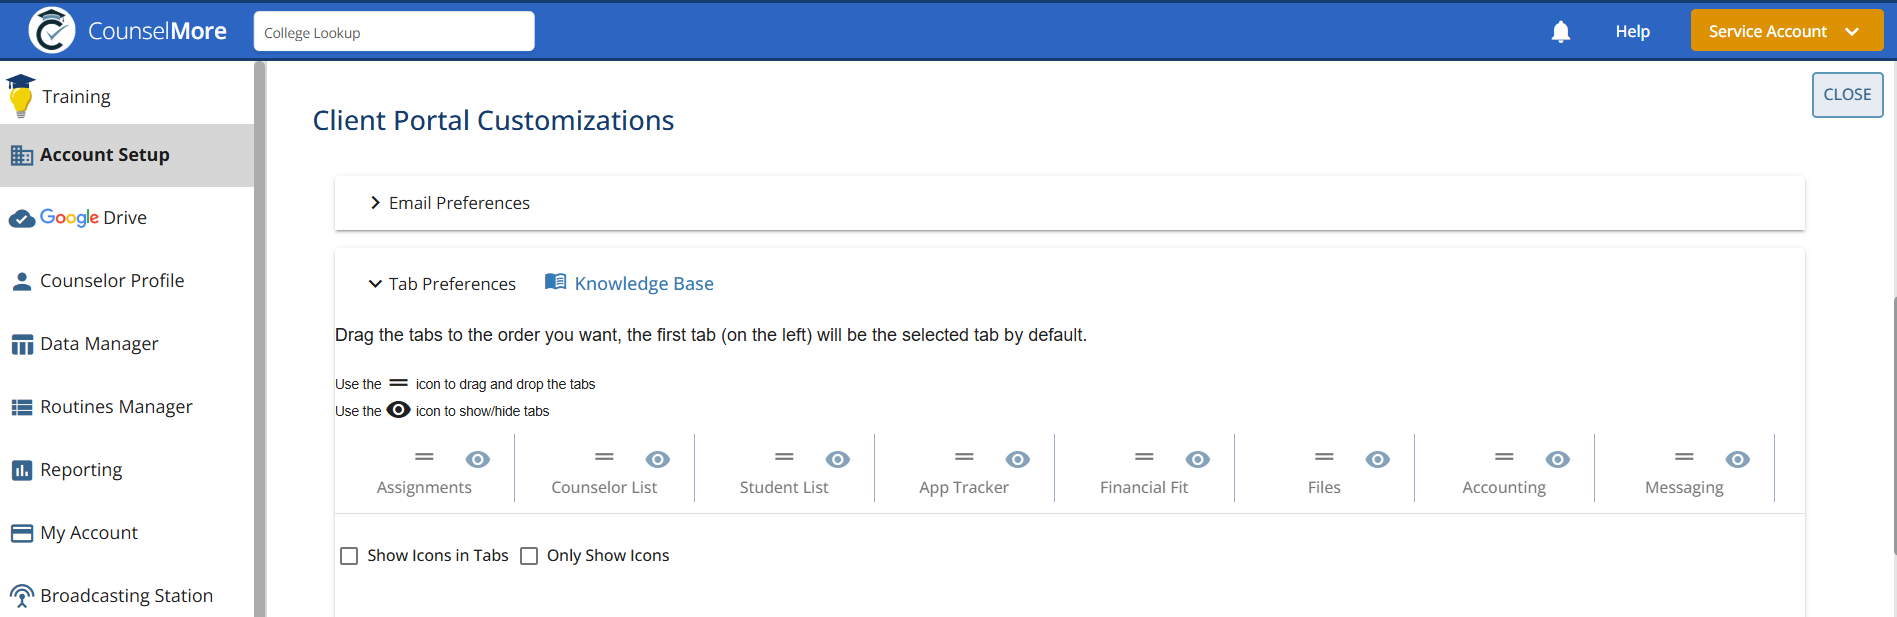Screen dimensions: 1897x617
Task: Open the Knowledge Base link
Action: point(644,284)
